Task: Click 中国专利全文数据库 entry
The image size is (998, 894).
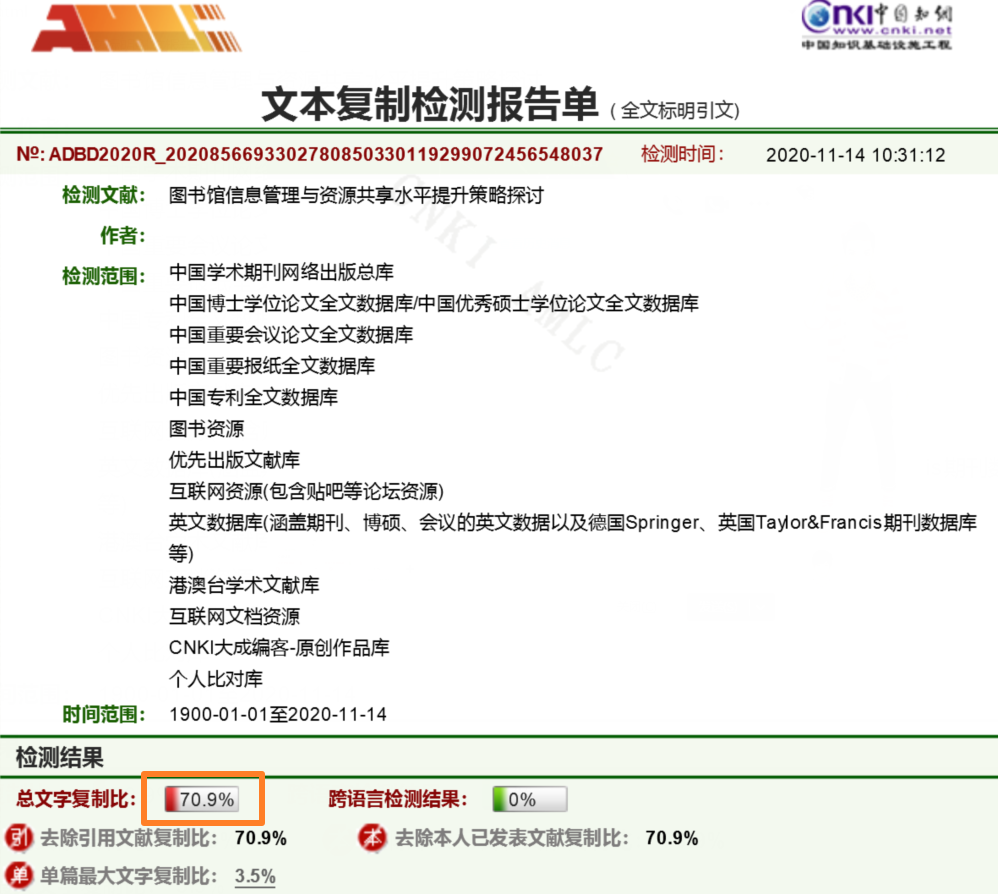Action: (x=253, y=396)
